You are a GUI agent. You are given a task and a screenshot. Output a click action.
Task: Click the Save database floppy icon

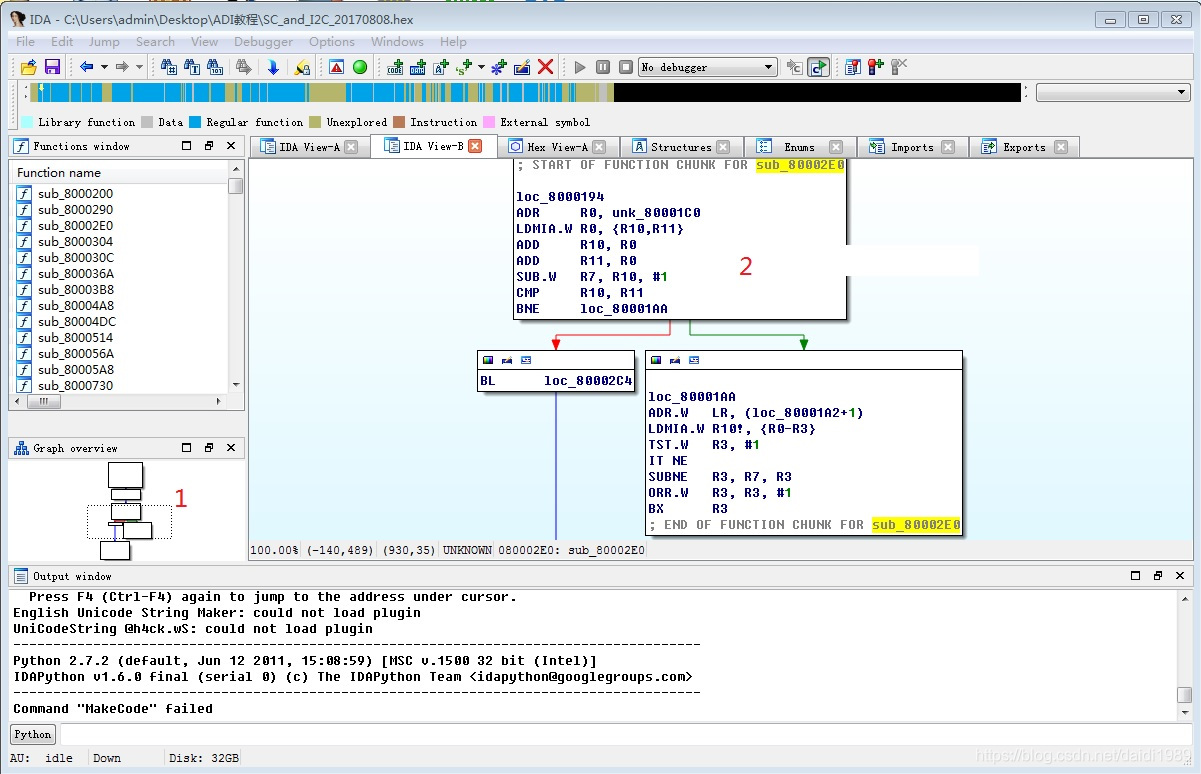52,67
